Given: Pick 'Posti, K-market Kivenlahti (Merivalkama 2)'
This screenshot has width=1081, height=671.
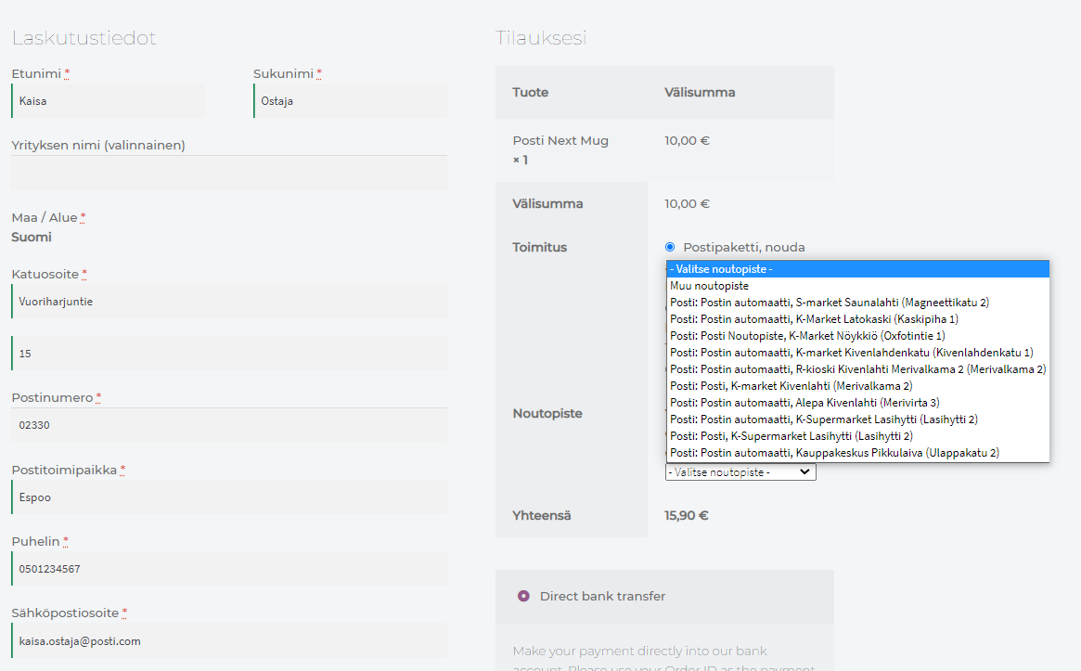Looking at the screenshot, I should (858, 386).
